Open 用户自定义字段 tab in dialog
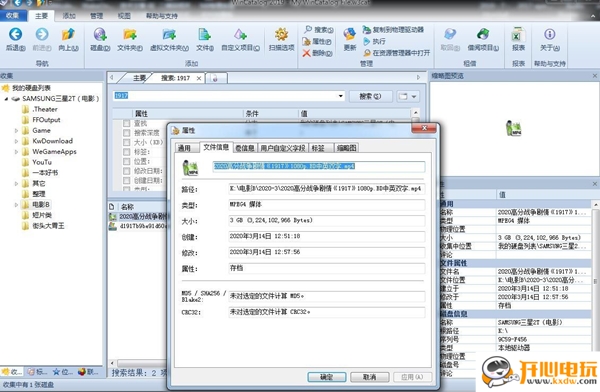The image size is (600, 392). (x=283, y=148)
